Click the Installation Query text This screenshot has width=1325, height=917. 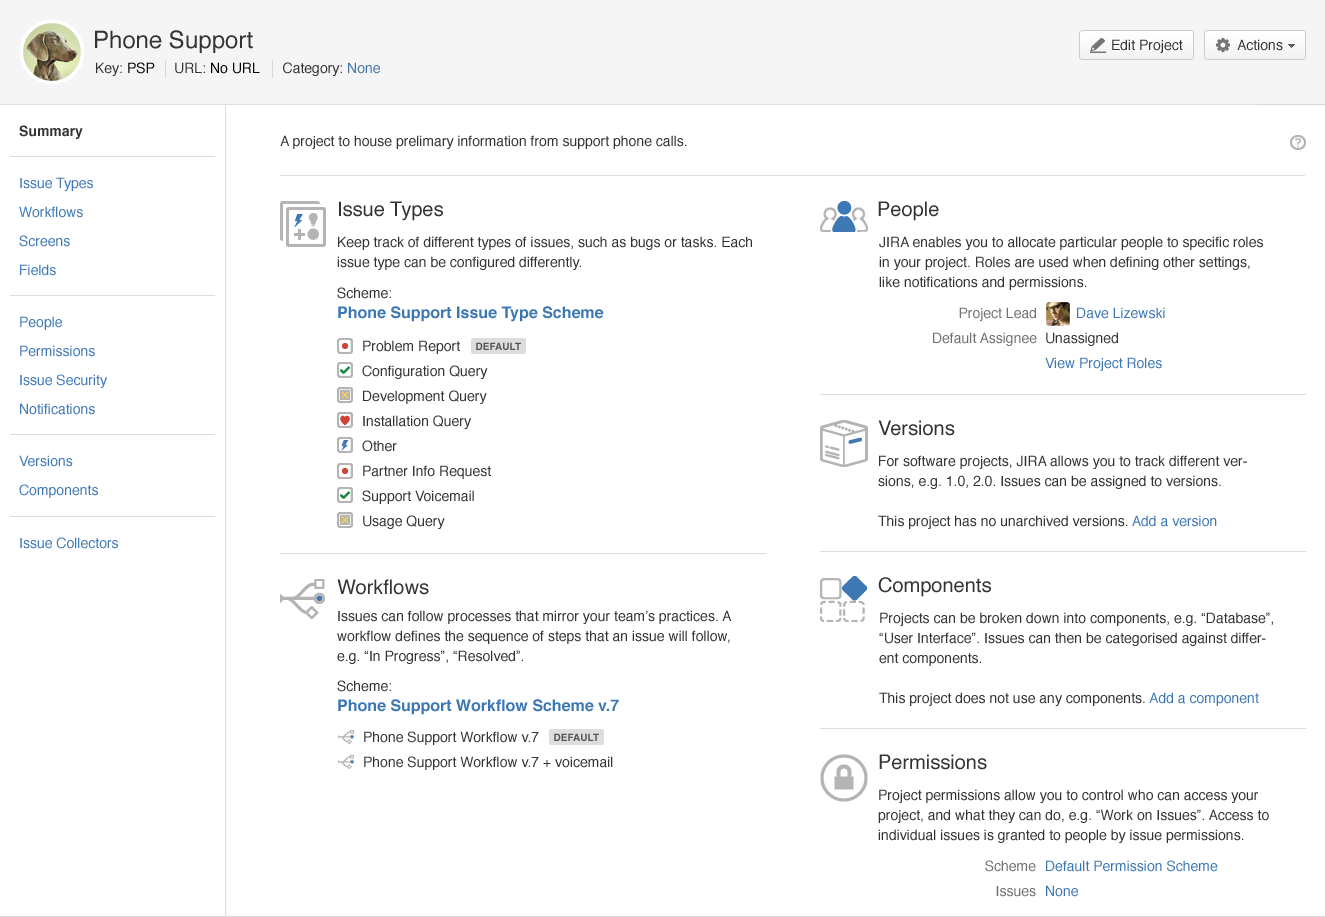point(416,421)
